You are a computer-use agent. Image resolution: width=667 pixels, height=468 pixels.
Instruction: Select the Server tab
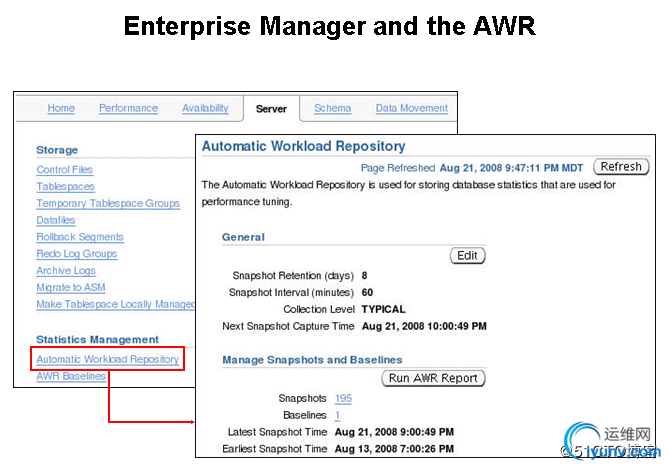point(271,109)
